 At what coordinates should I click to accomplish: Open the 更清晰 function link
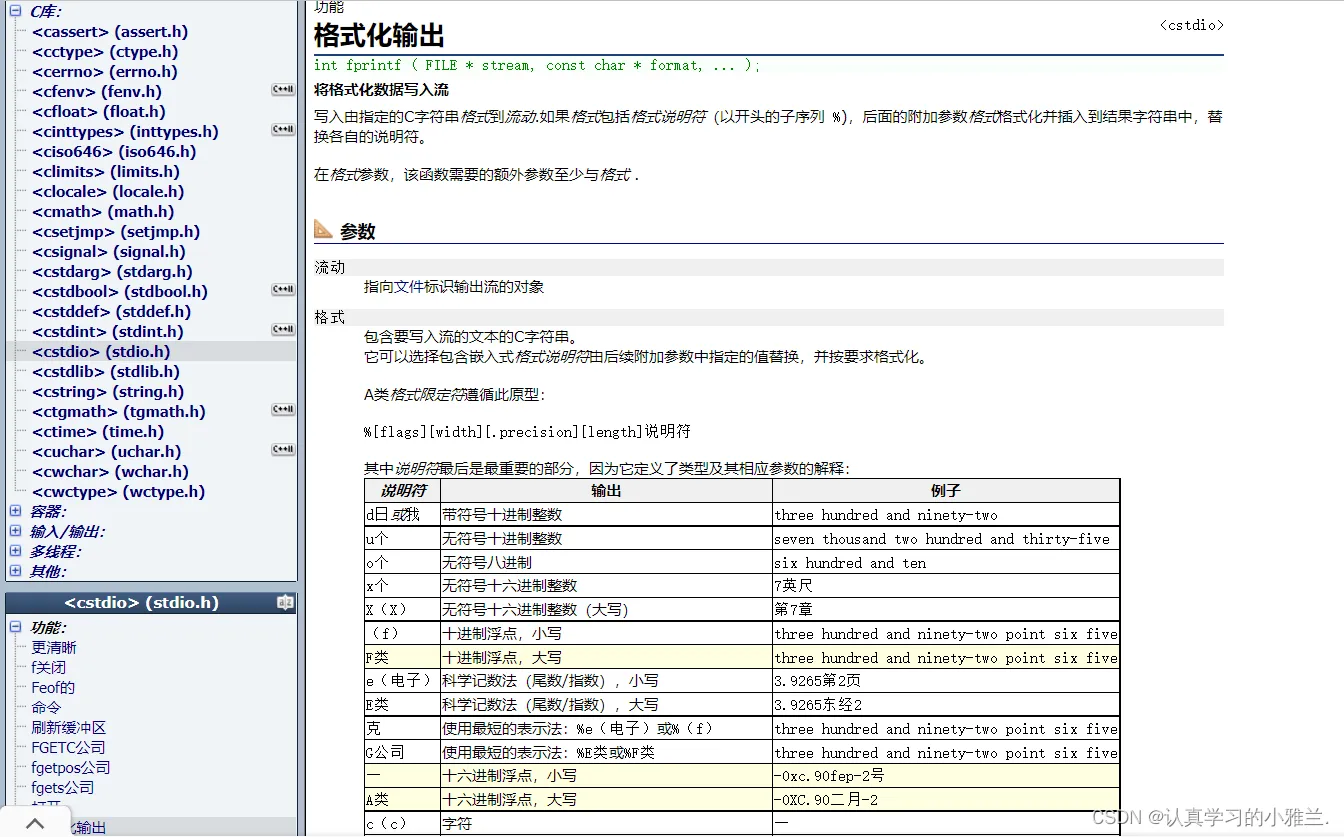(54, 647)
